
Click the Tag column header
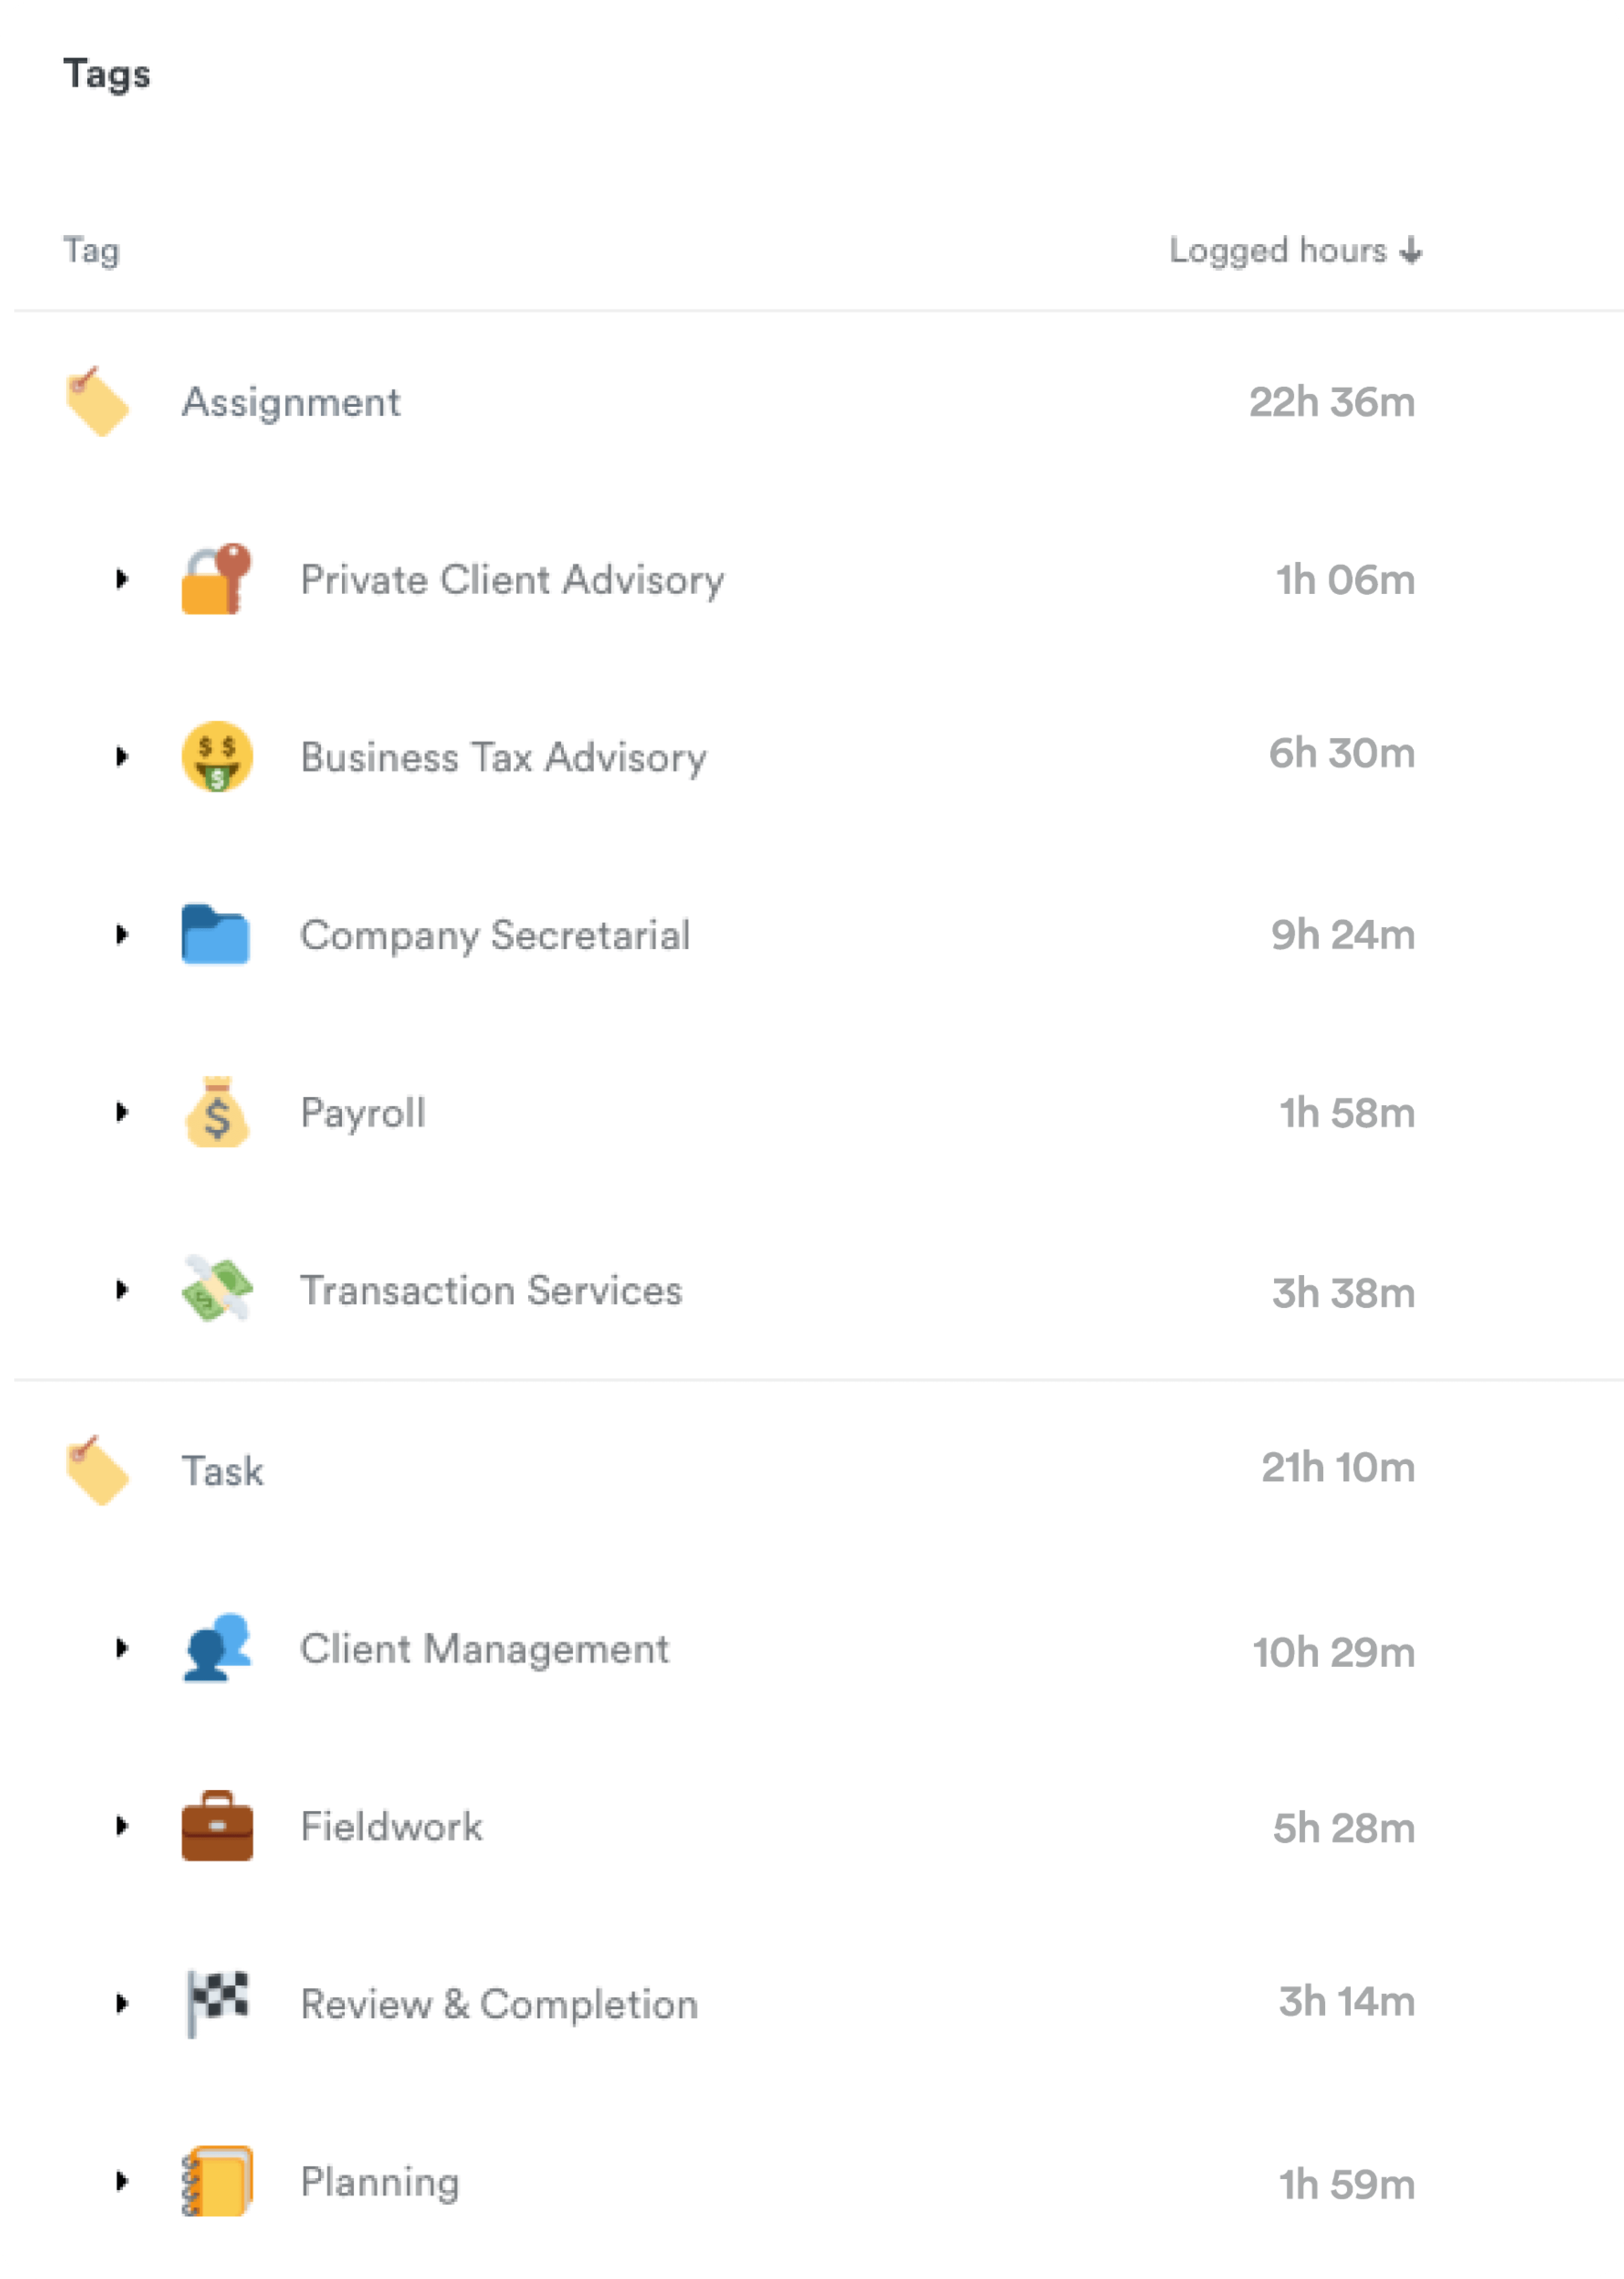click(91, 250)
